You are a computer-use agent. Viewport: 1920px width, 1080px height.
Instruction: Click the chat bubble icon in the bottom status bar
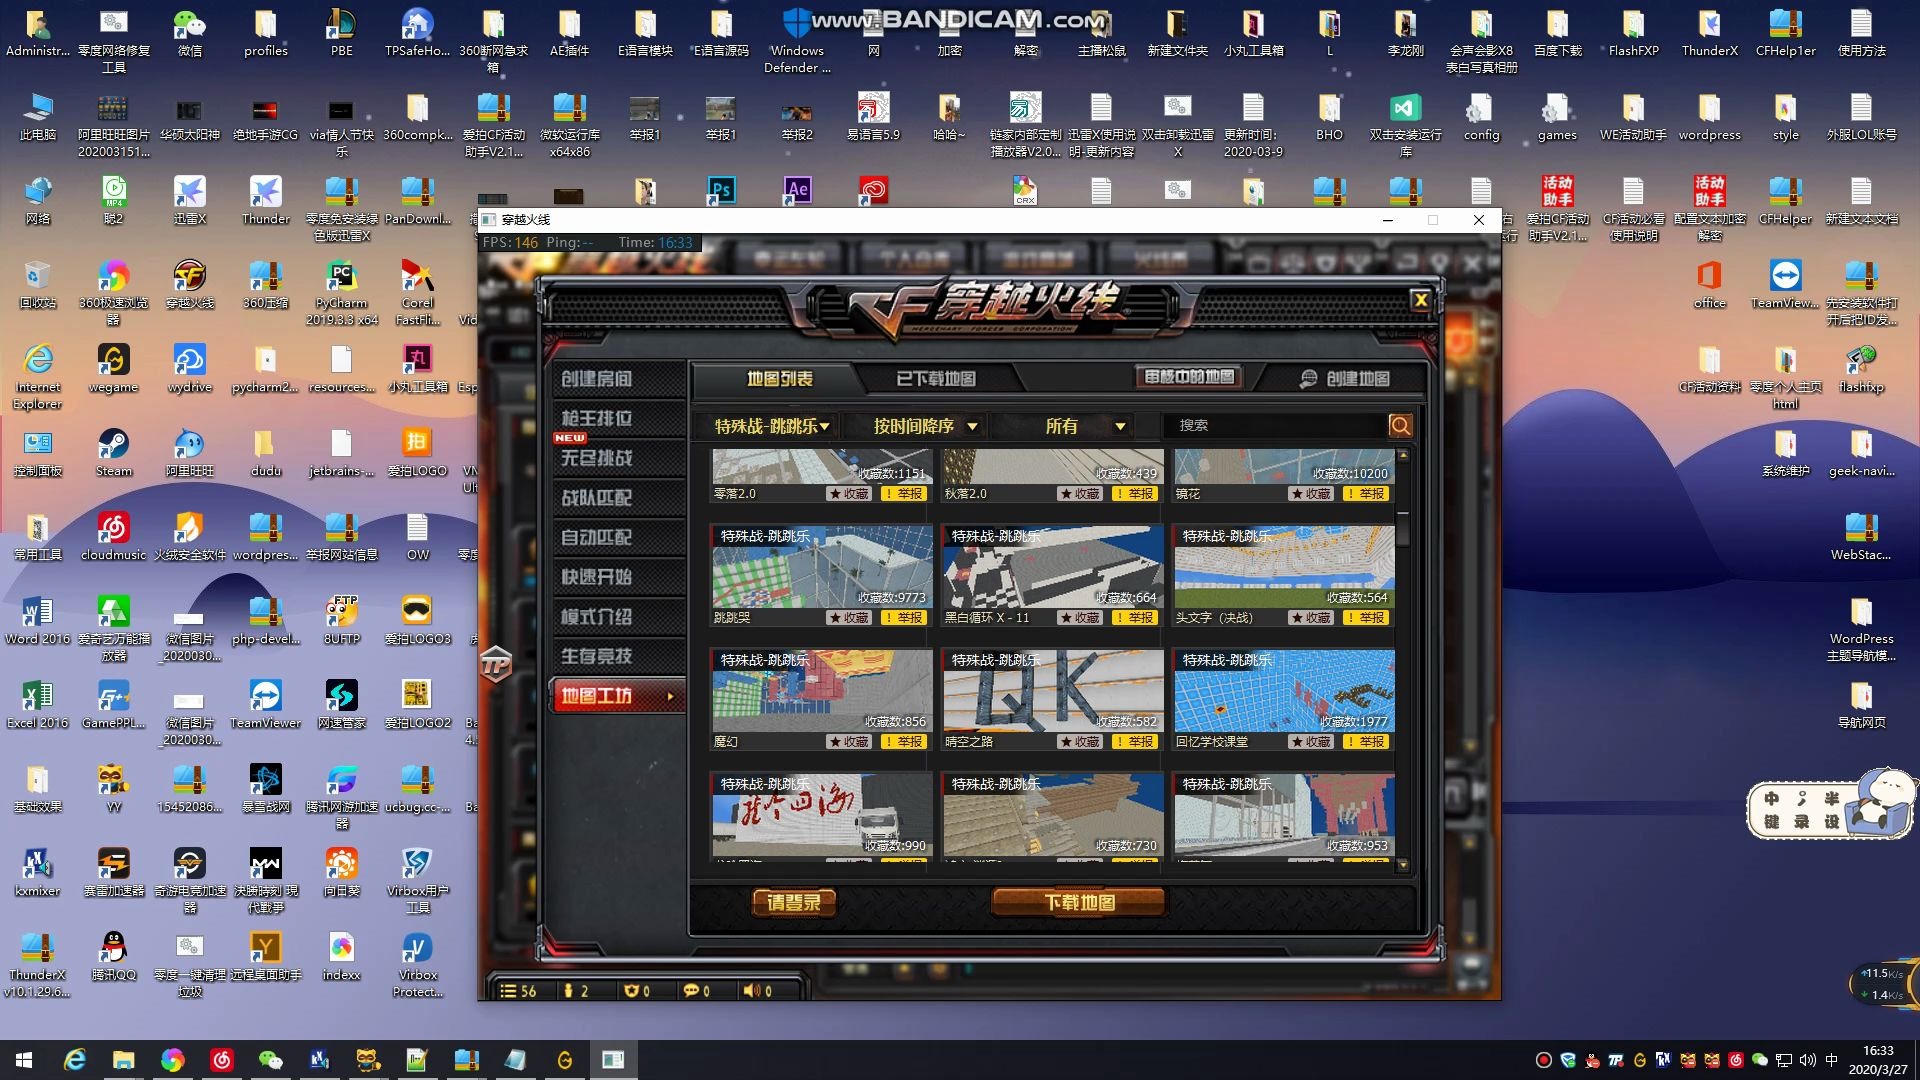coord(691,991)
